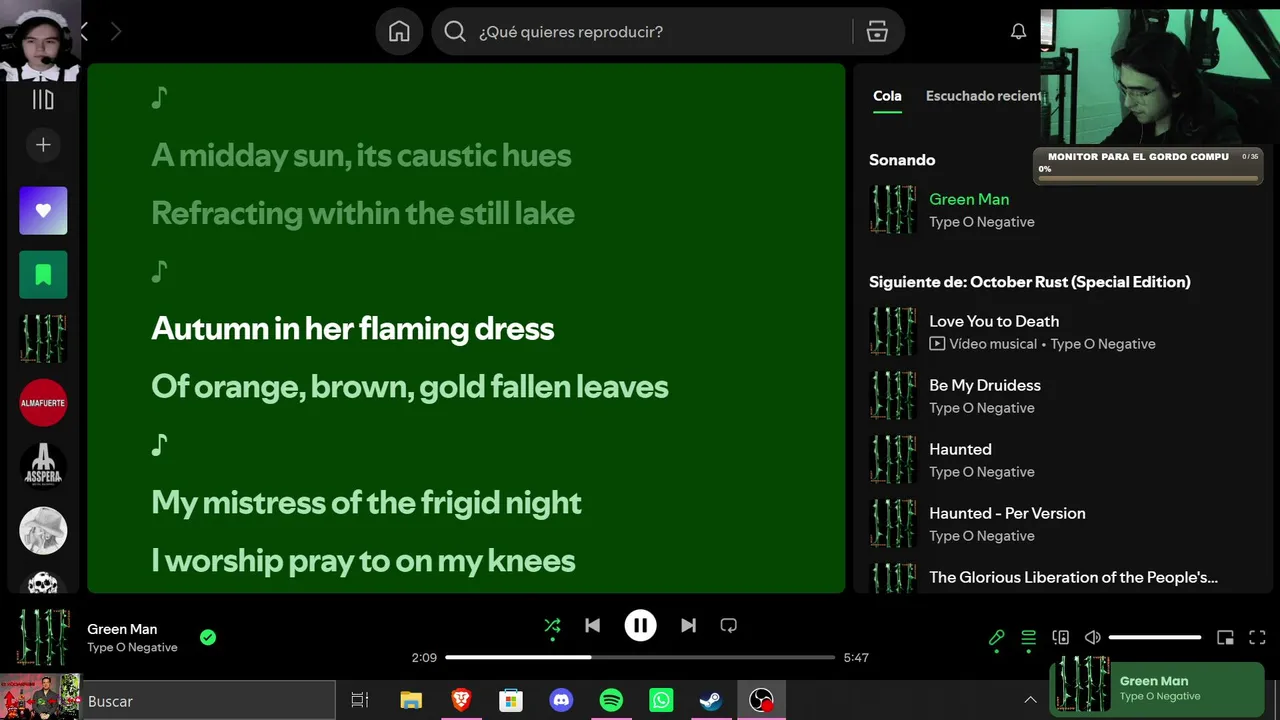Screen dimensions: 1280x720
Task: Mute the volume speaker icon
Action: [x=1092, y=638]
